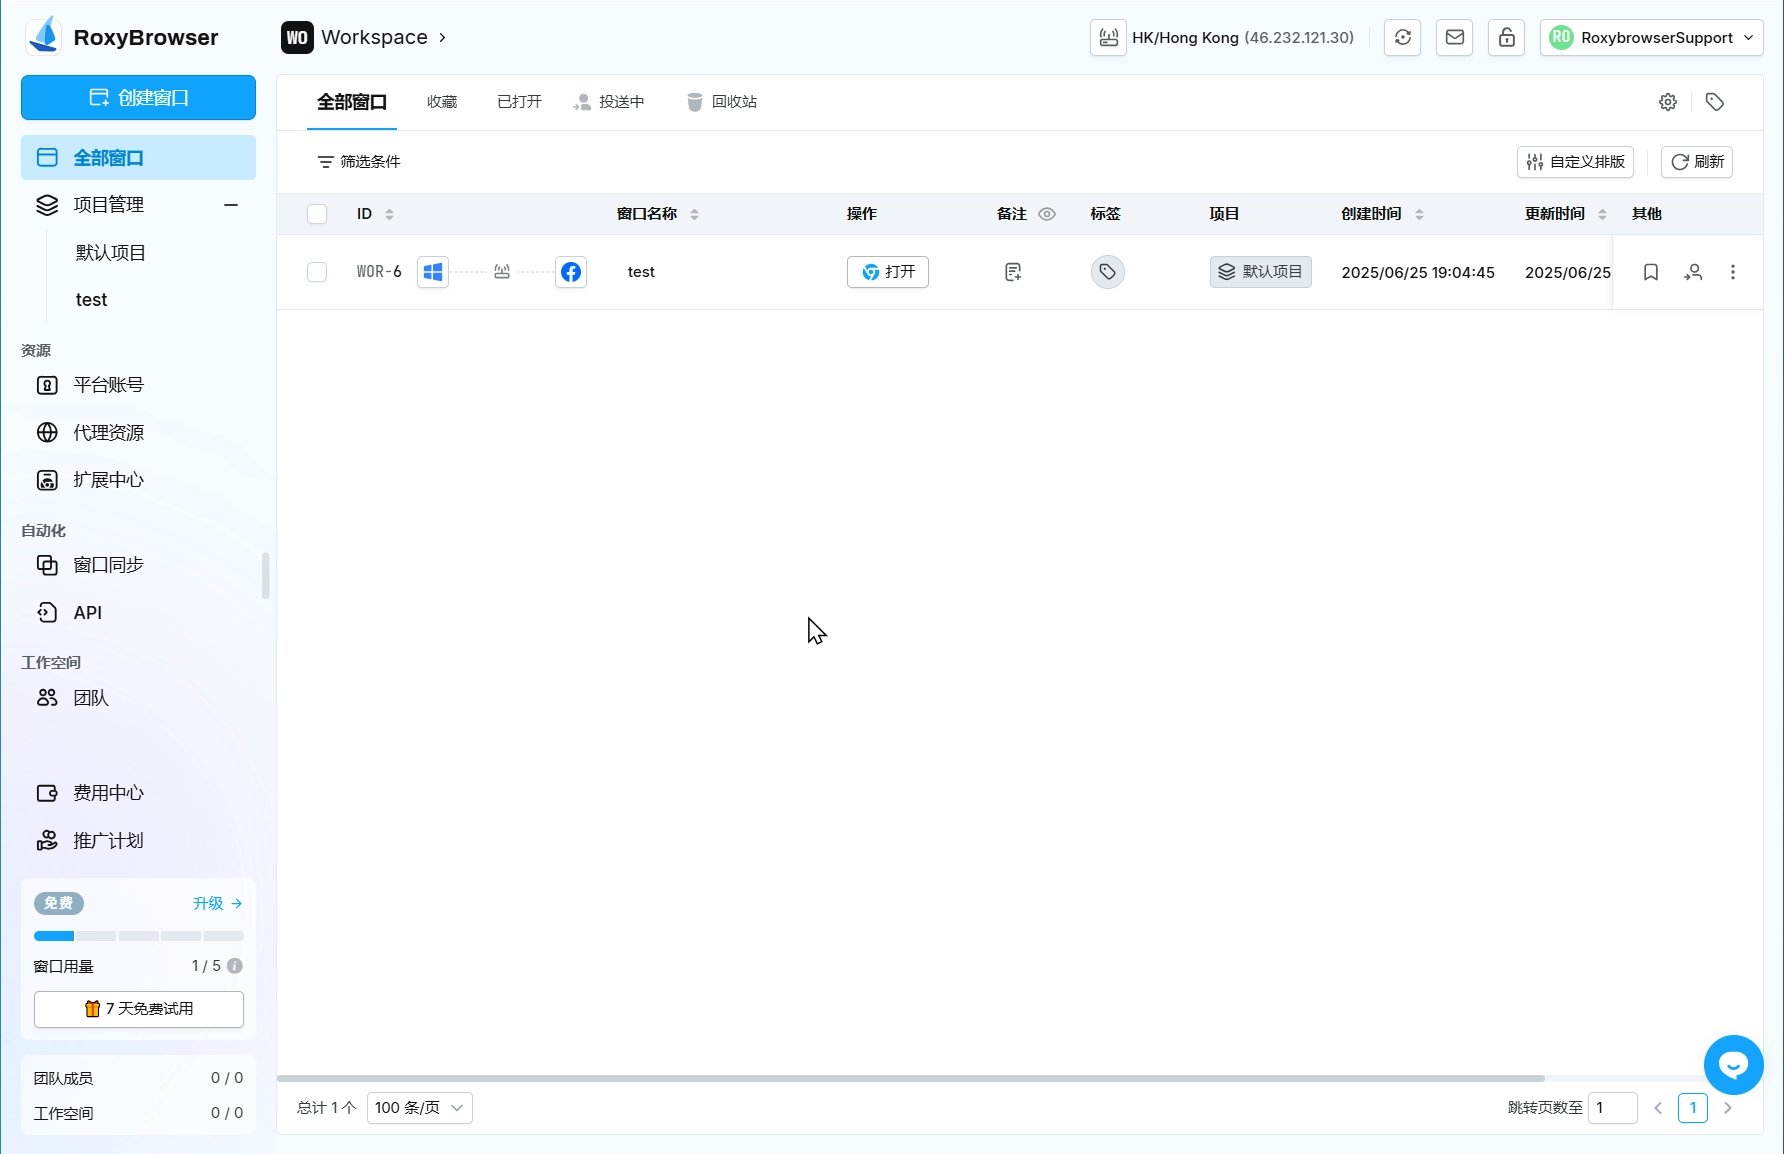The height and width of the screenshot is (1154, 1784).
Task: Click the 创建窗口 button
Action: (138, 98)
